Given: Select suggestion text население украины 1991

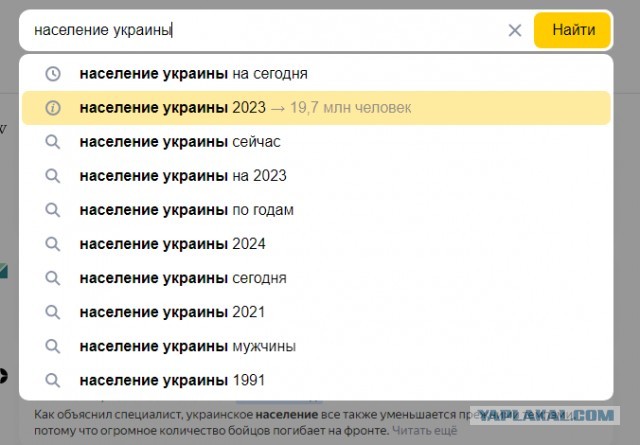Looking at the screenshot, I should tap(172, 380).
